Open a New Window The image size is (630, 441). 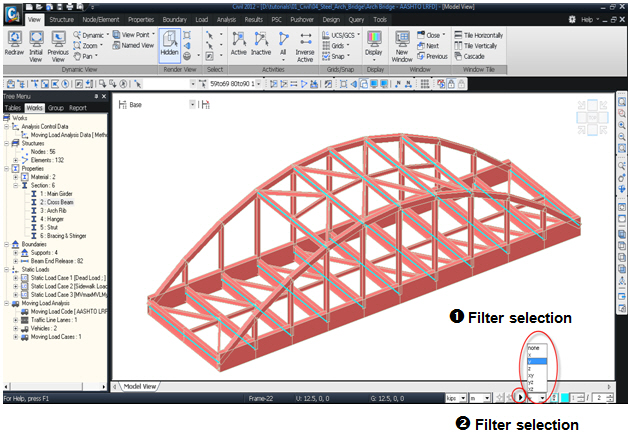click(401, 44)
